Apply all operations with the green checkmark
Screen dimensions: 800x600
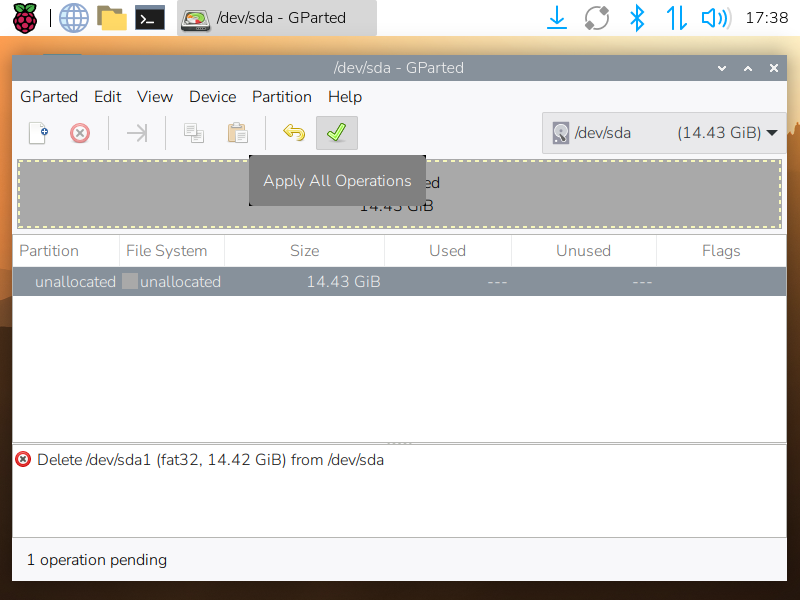(x=336, y=133)
